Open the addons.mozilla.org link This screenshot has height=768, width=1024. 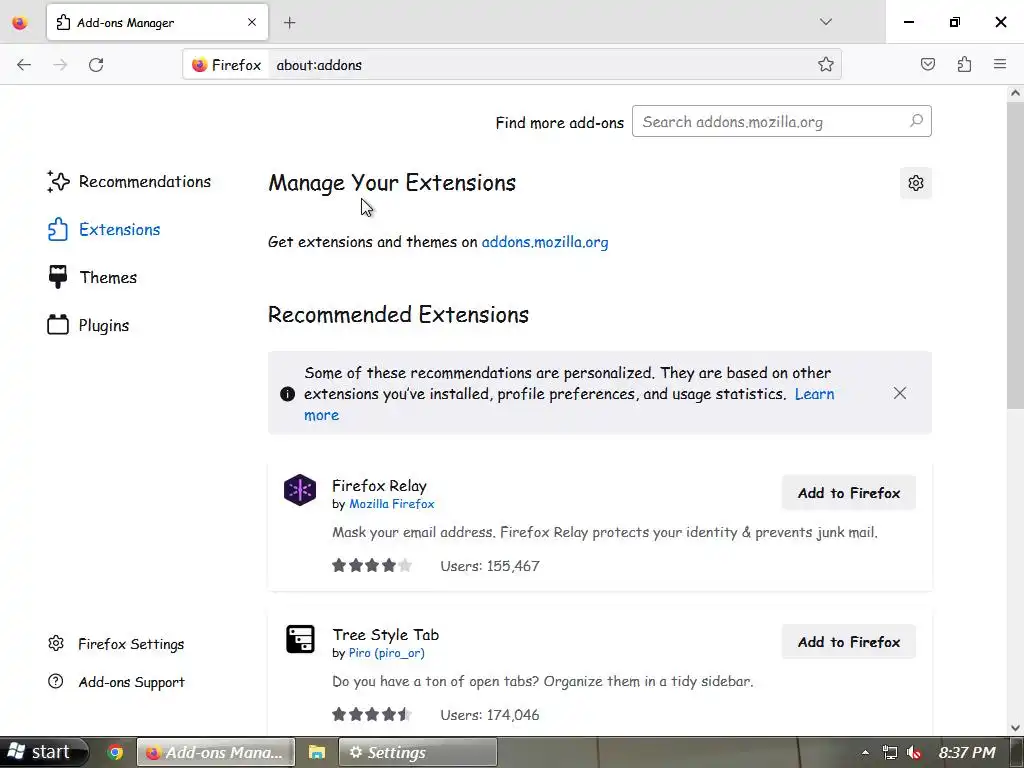coord(545,242)
